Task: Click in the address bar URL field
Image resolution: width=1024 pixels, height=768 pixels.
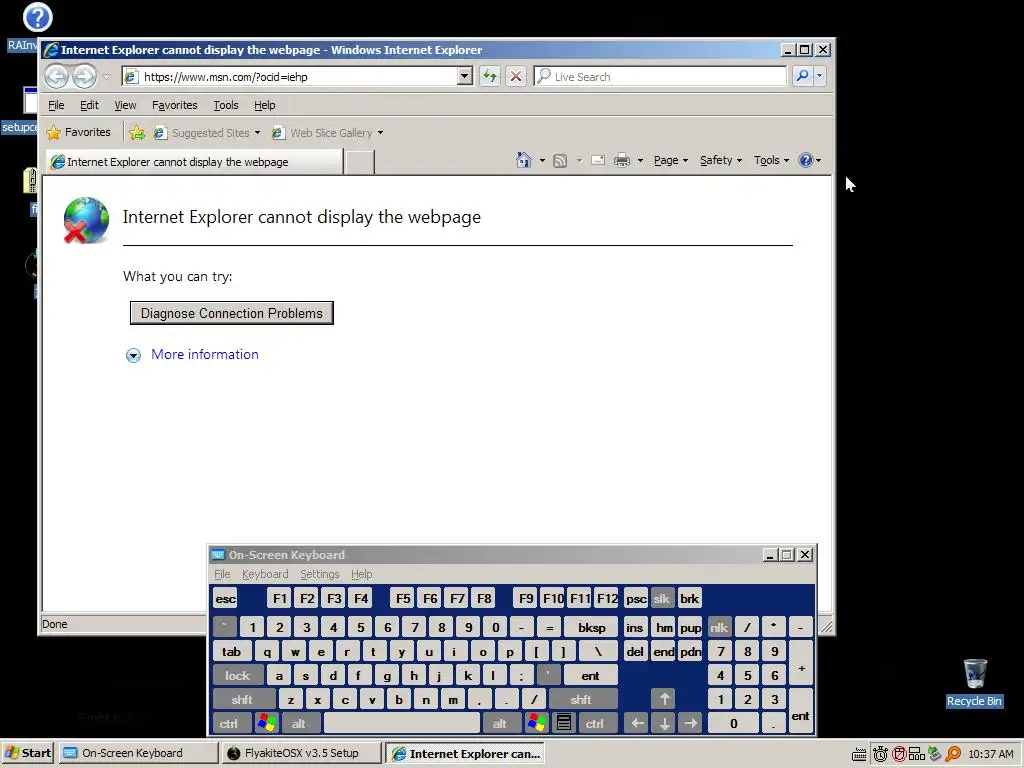Action: point(291,76)
